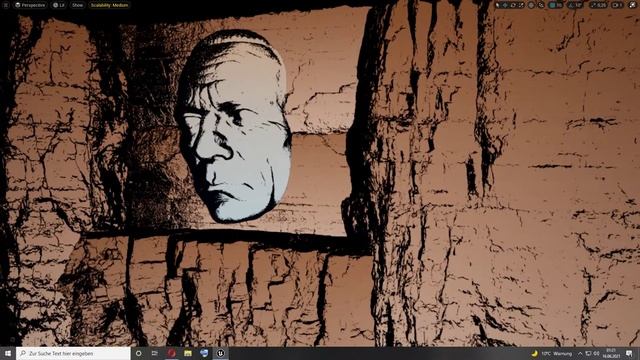
Task: Open the red browser icon on taskbar
Action: (x=171, y=353)
